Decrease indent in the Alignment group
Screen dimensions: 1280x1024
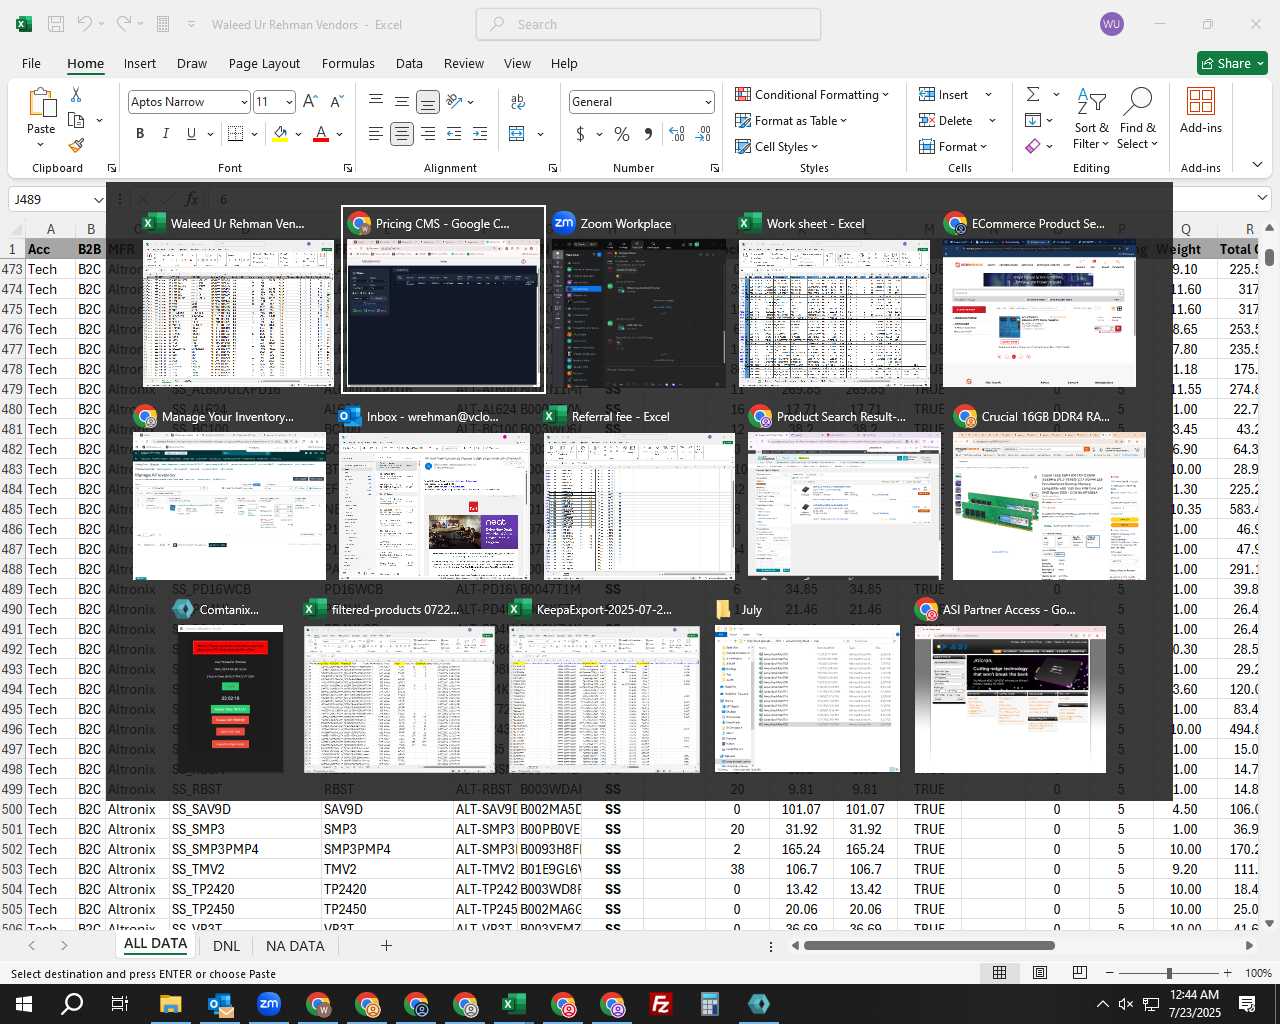point(454,134)
